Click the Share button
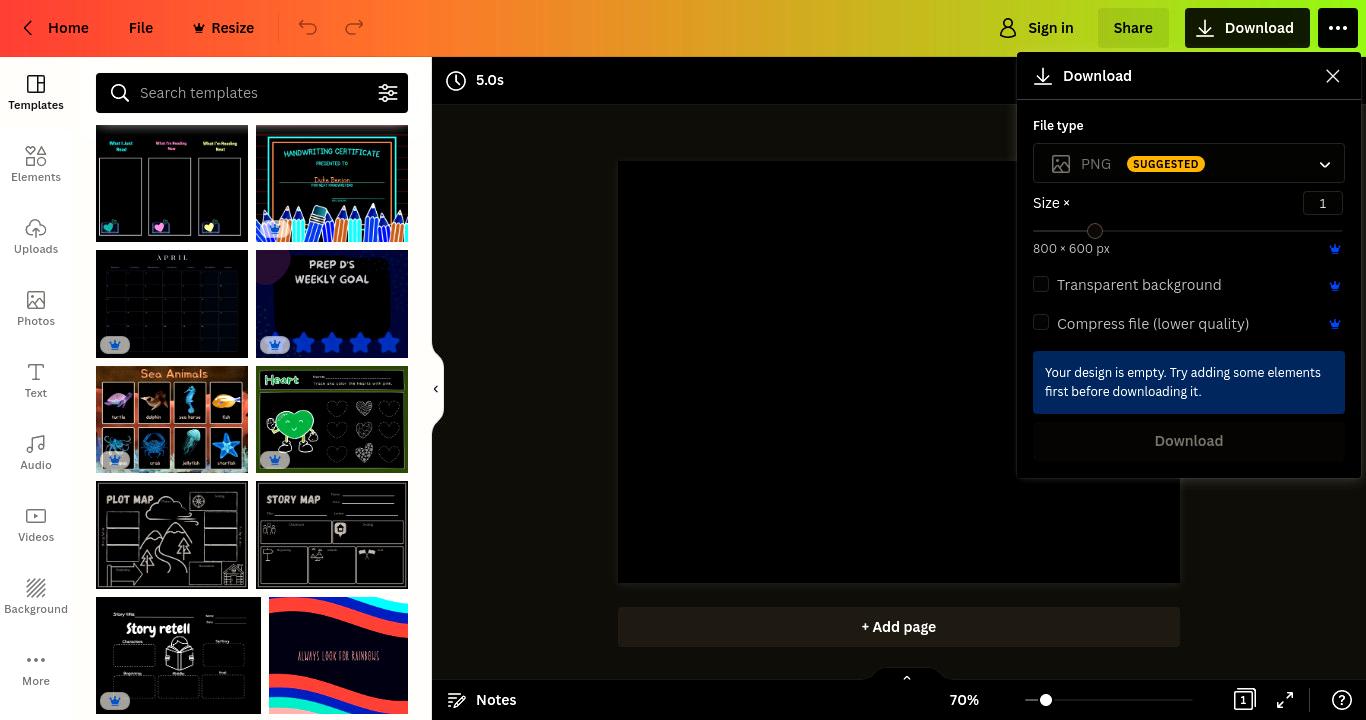The height and width of the screenshot is (720, 1366). click(1133, 28)
